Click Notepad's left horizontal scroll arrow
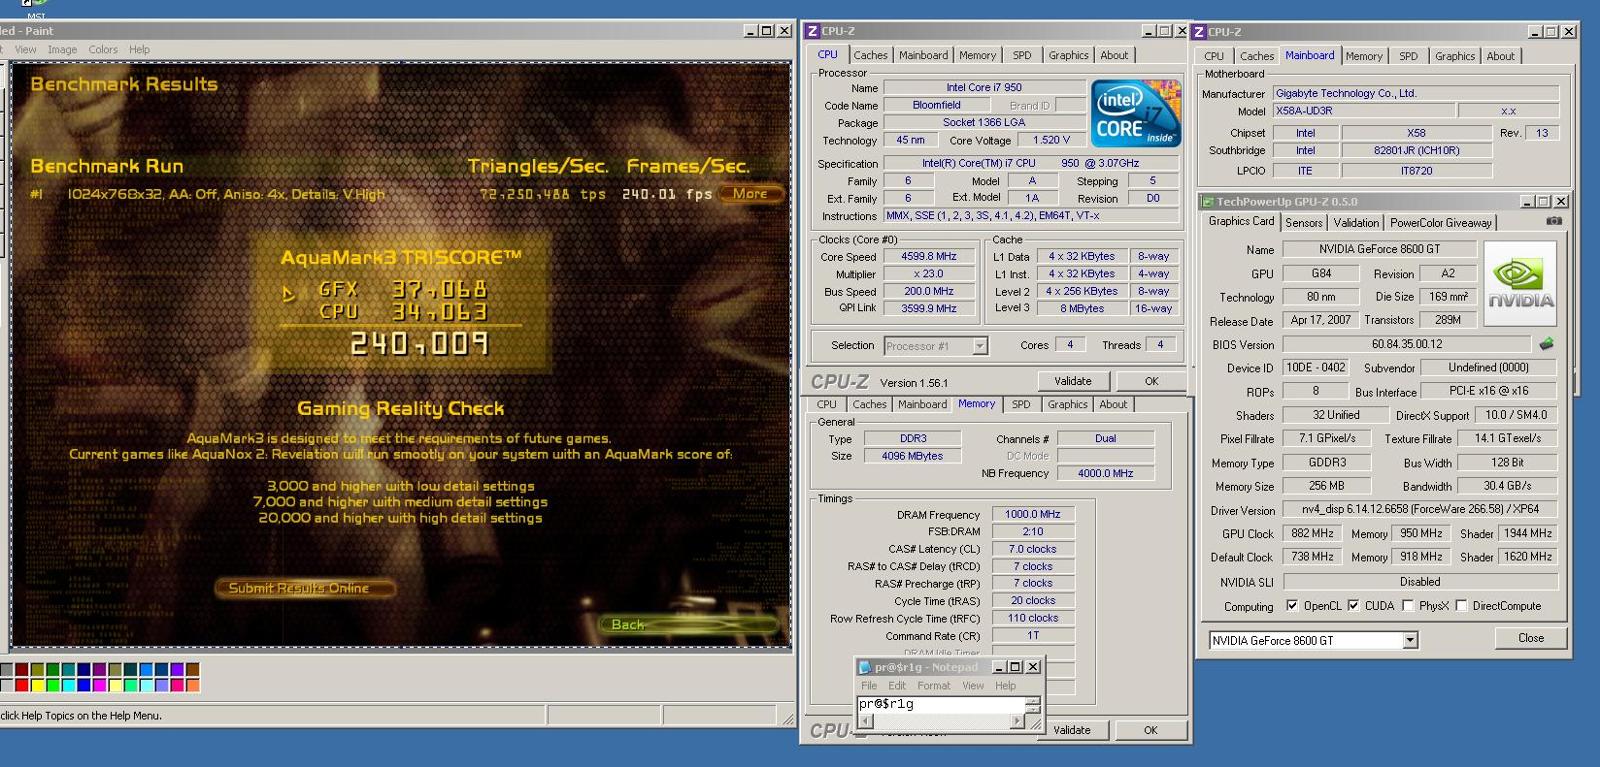The width and height of the screenshot is (1600, 767). pos(865,721)
